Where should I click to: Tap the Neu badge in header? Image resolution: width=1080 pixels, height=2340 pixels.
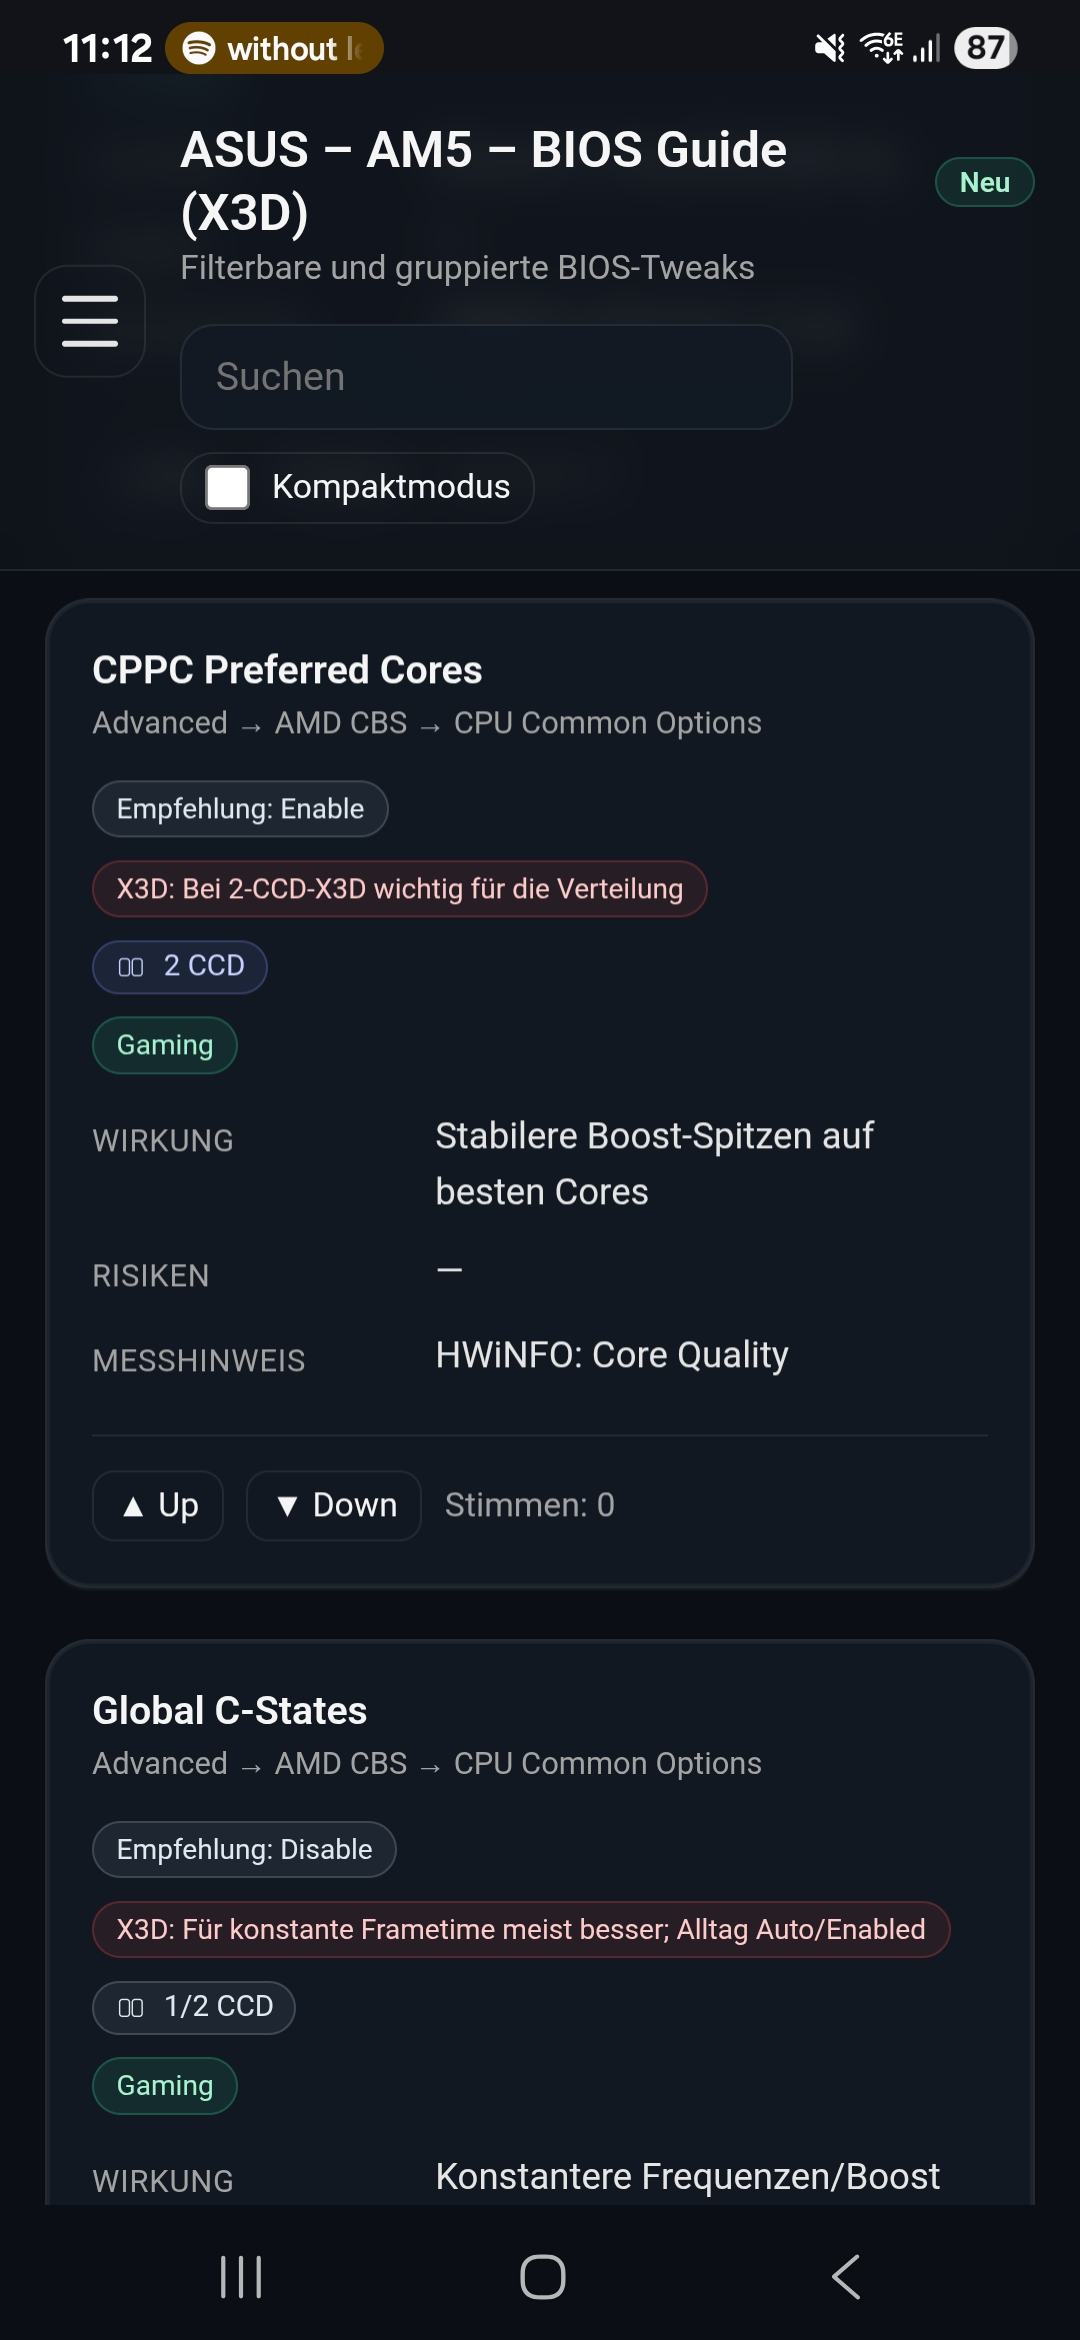984,182
